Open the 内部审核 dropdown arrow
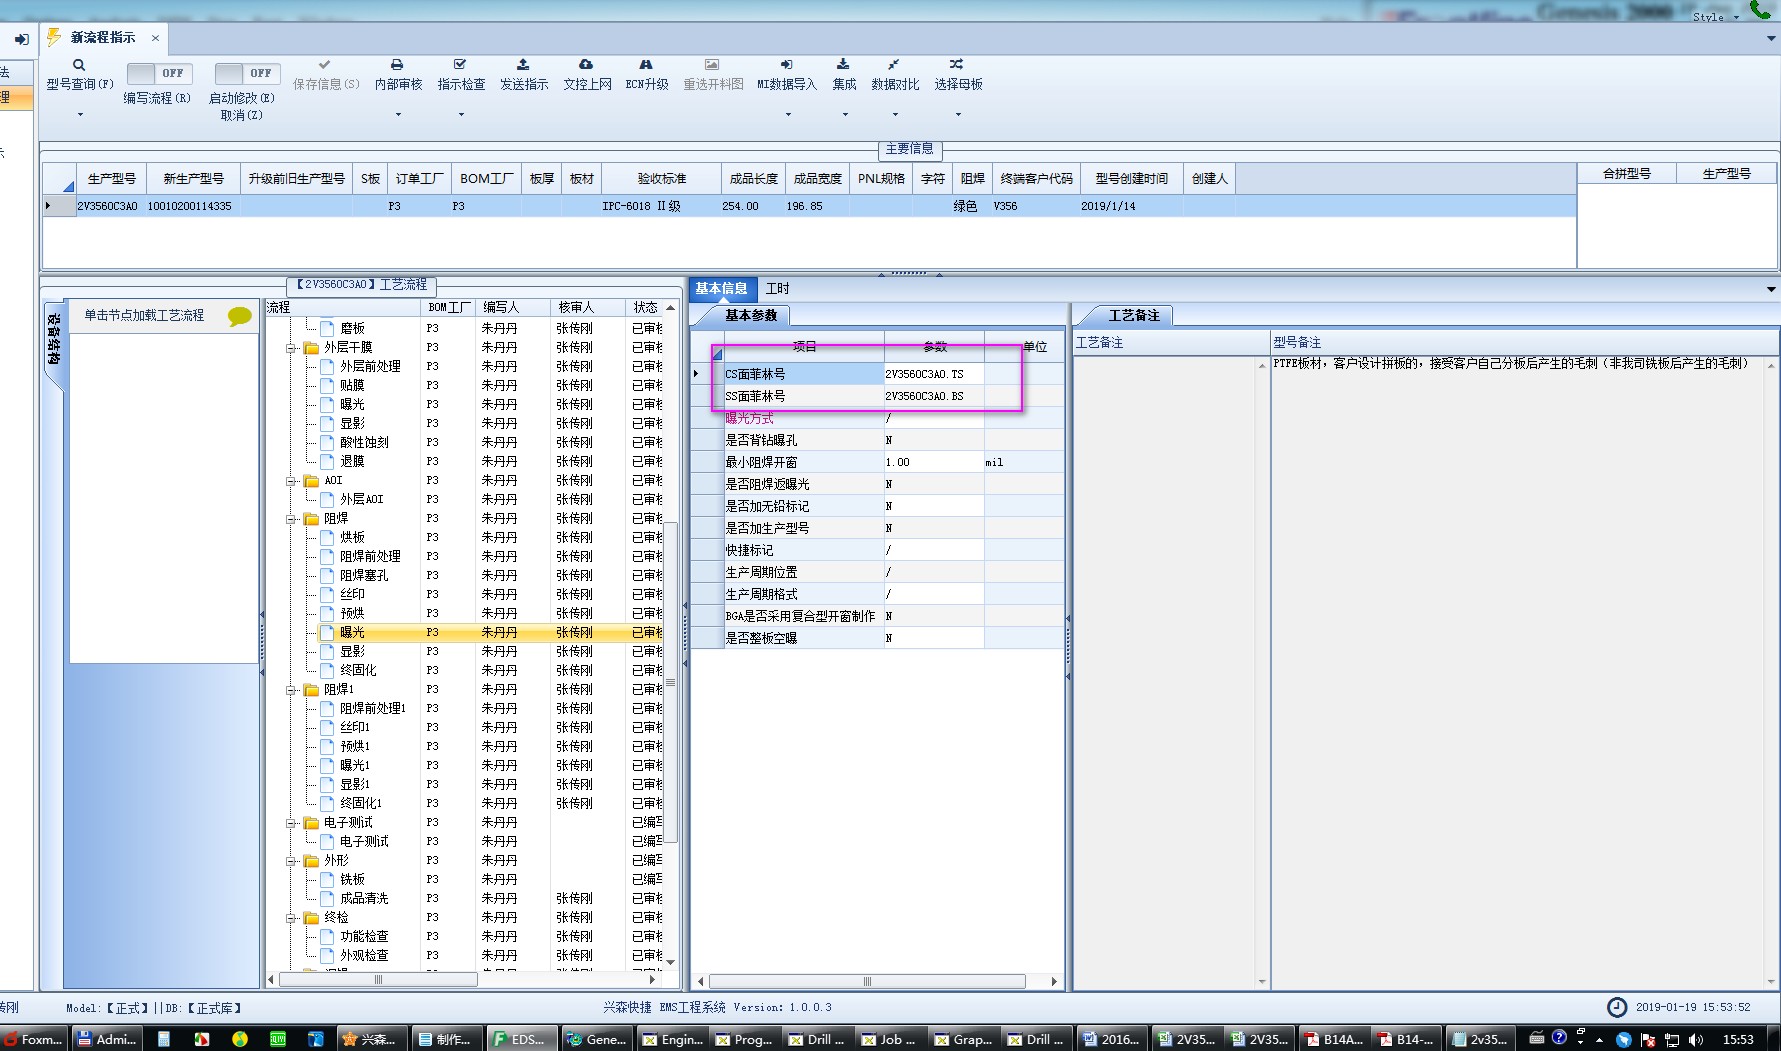Image resolution: width=1781 pixels, height=1051 pixels. (x=398, y=114)
